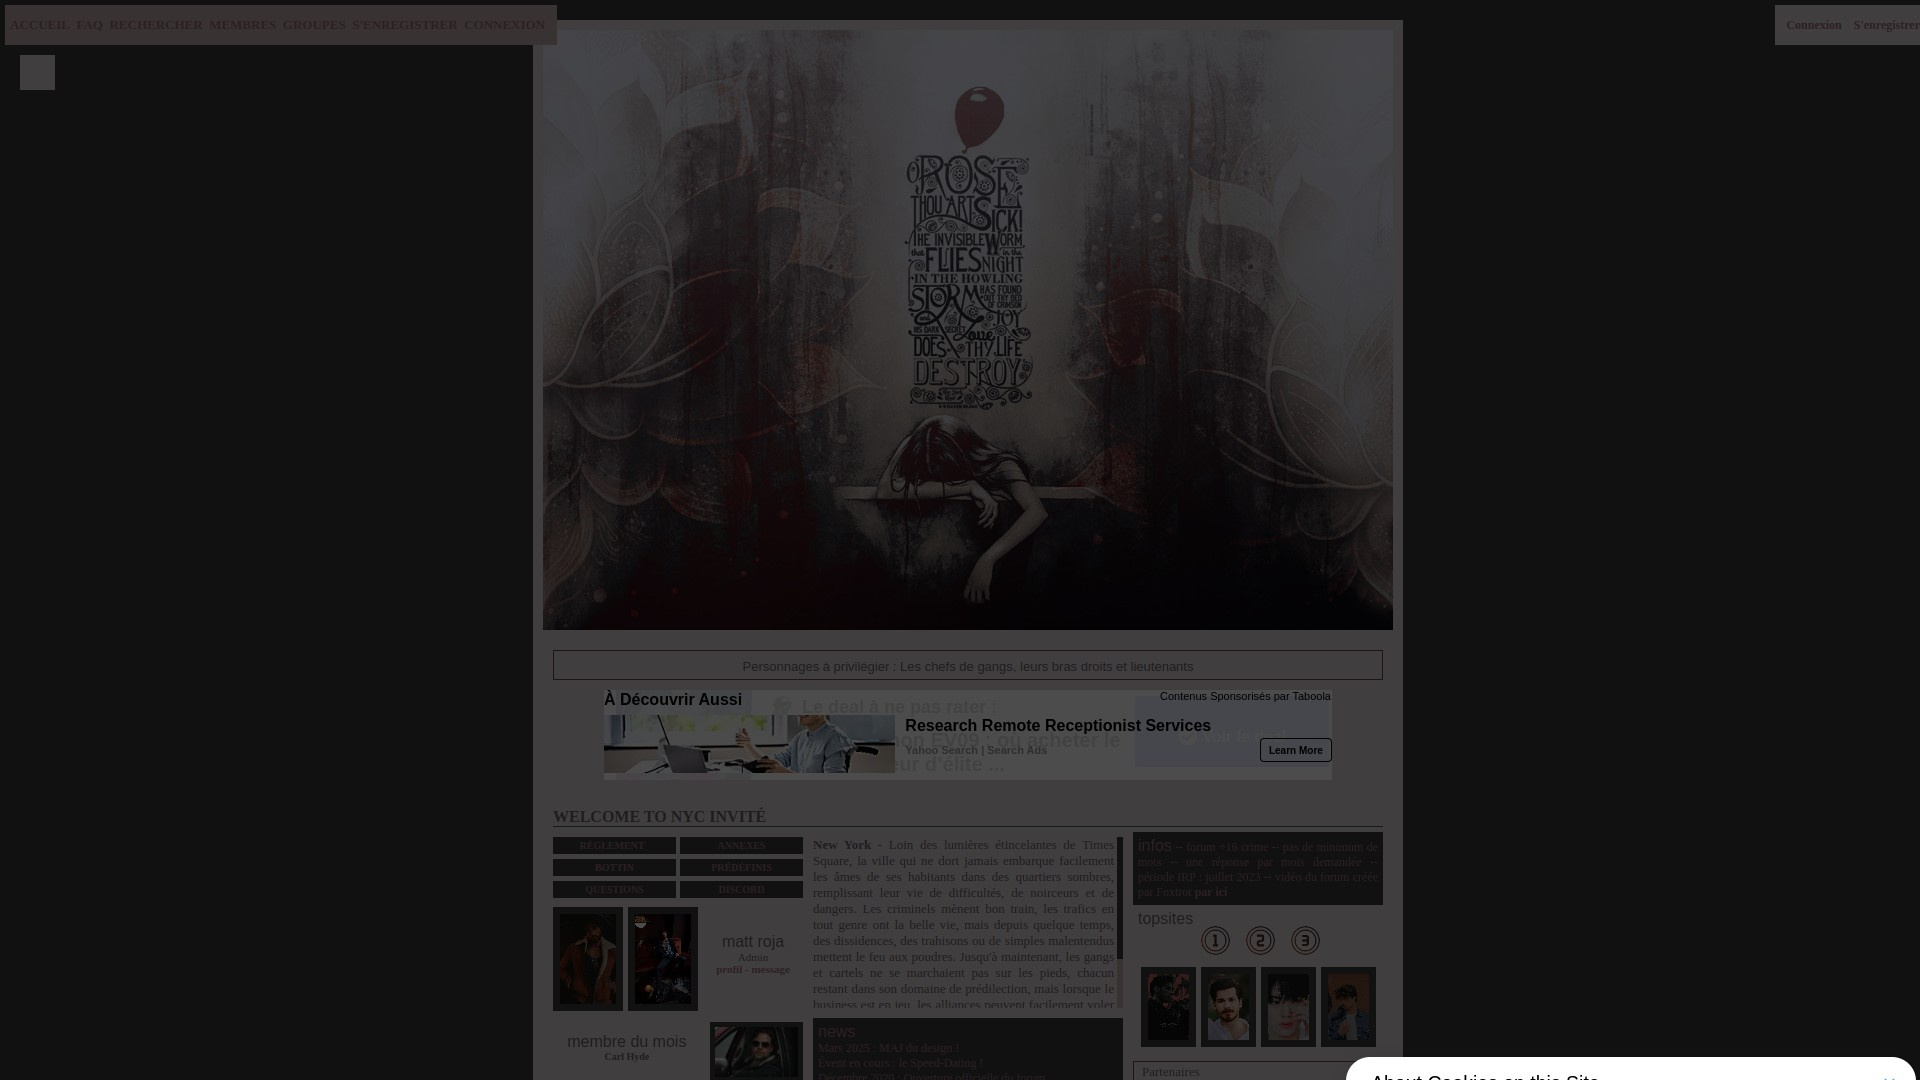Click the 'WELCOME TO NYC INVITÉ' heading
1920x1080 pixels.
point(660,816)
